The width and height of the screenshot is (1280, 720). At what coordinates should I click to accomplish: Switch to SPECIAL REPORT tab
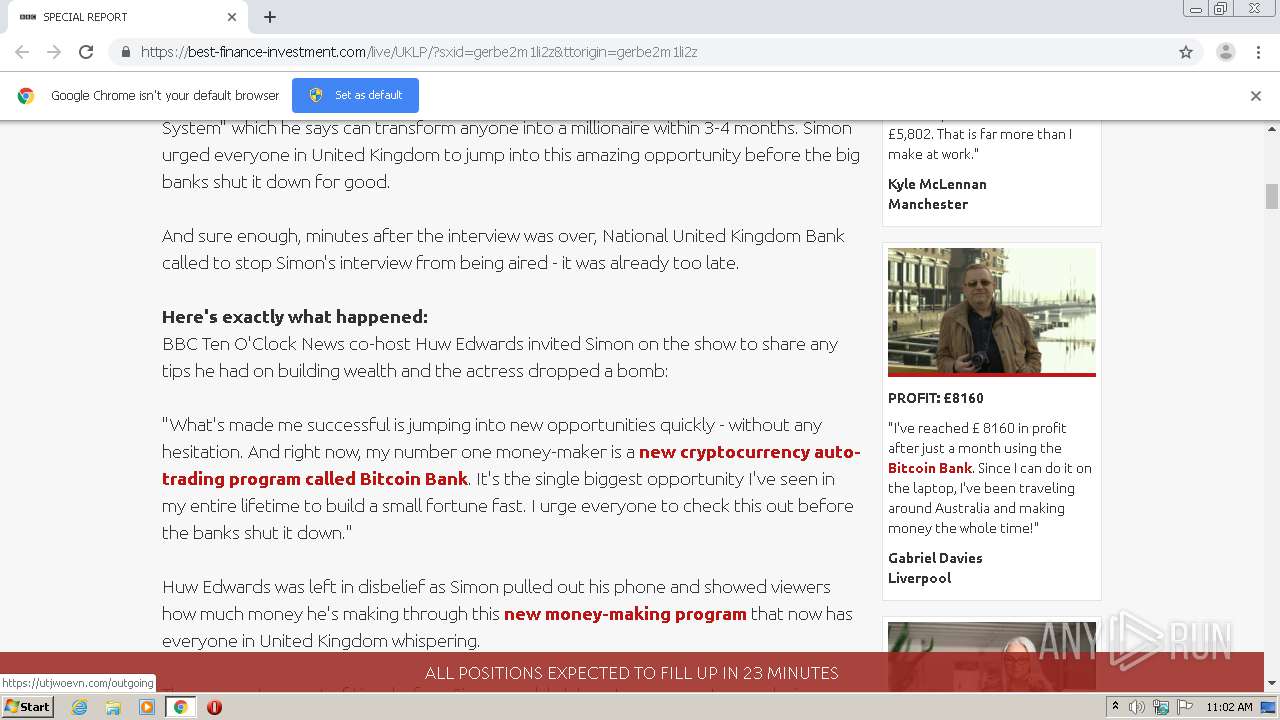(x=128, y=17)
